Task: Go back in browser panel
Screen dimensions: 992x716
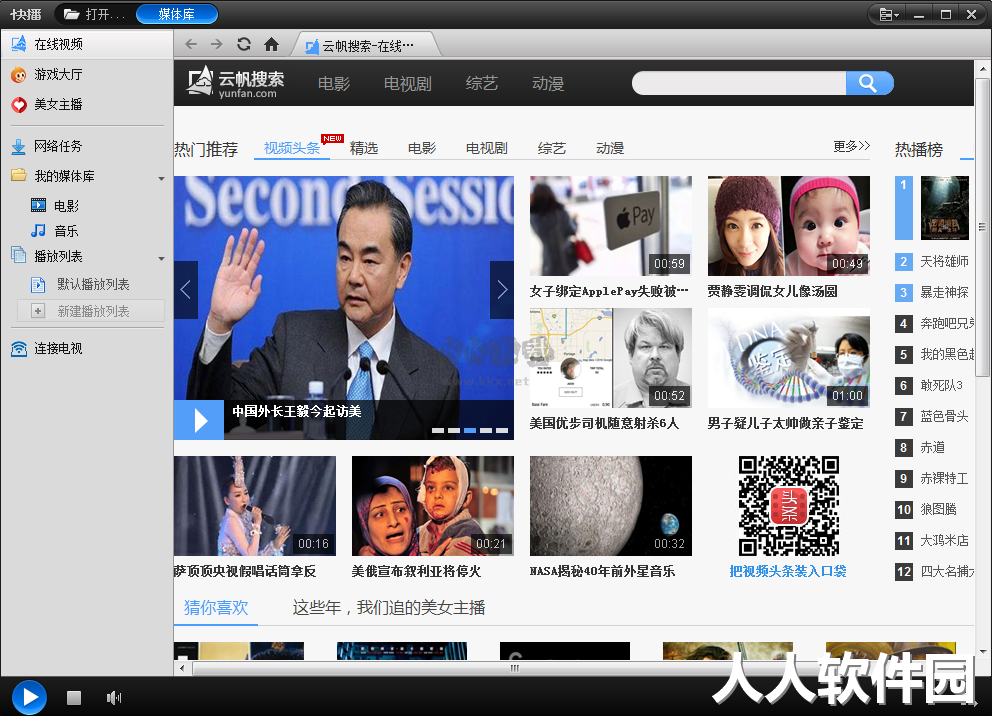Action: (x=191, y=44)
